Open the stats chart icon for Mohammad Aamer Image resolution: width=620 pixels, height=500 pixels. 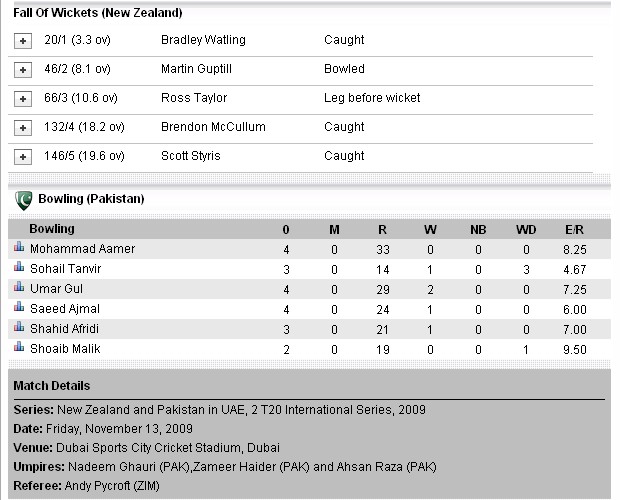19,247
